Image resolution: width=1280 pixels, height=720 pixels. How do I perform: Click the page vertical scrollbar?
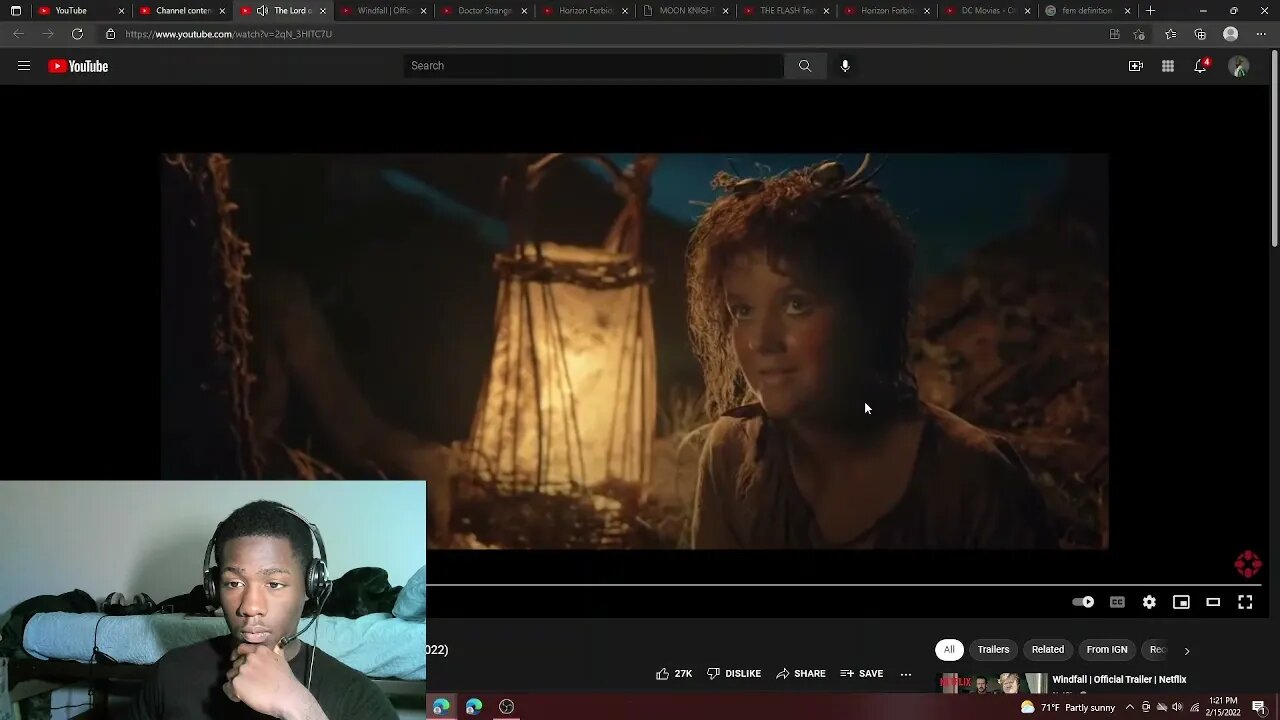(x=1274, y=150)
